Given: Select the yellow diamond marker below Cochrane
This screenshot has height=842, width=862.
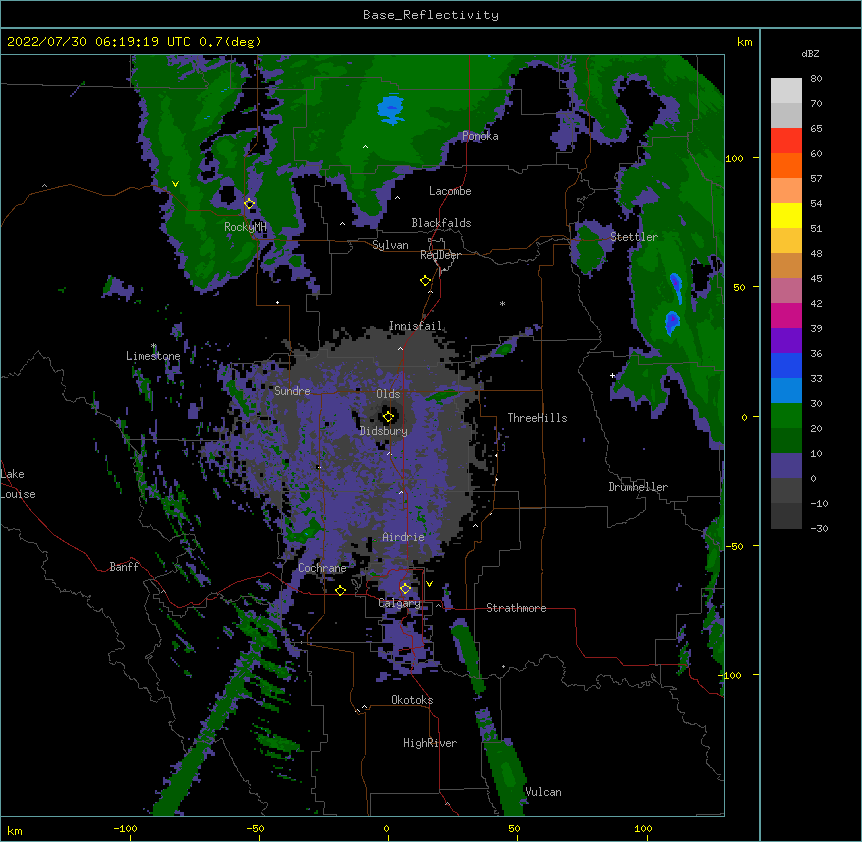Looking at the screenshot, I should 340,590.
